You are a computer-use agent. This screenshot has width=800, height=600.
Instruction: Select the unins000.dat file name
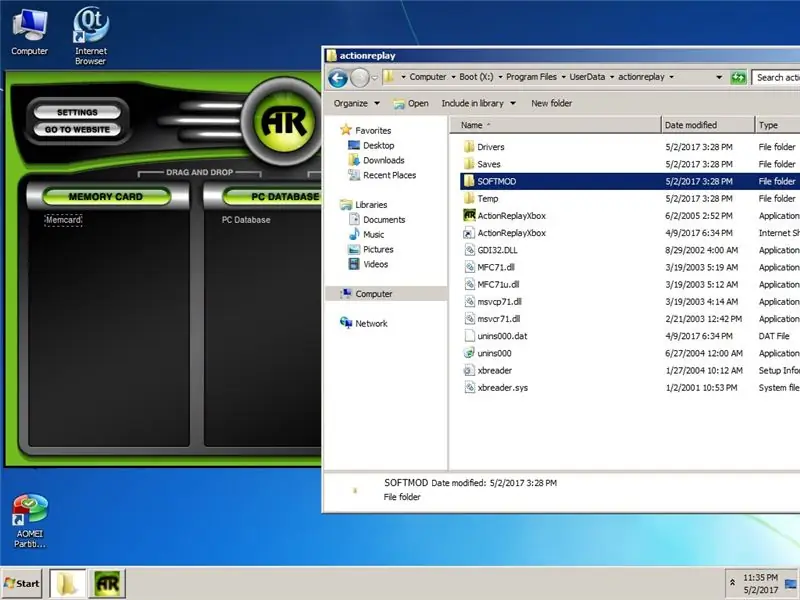click(502, 336)
